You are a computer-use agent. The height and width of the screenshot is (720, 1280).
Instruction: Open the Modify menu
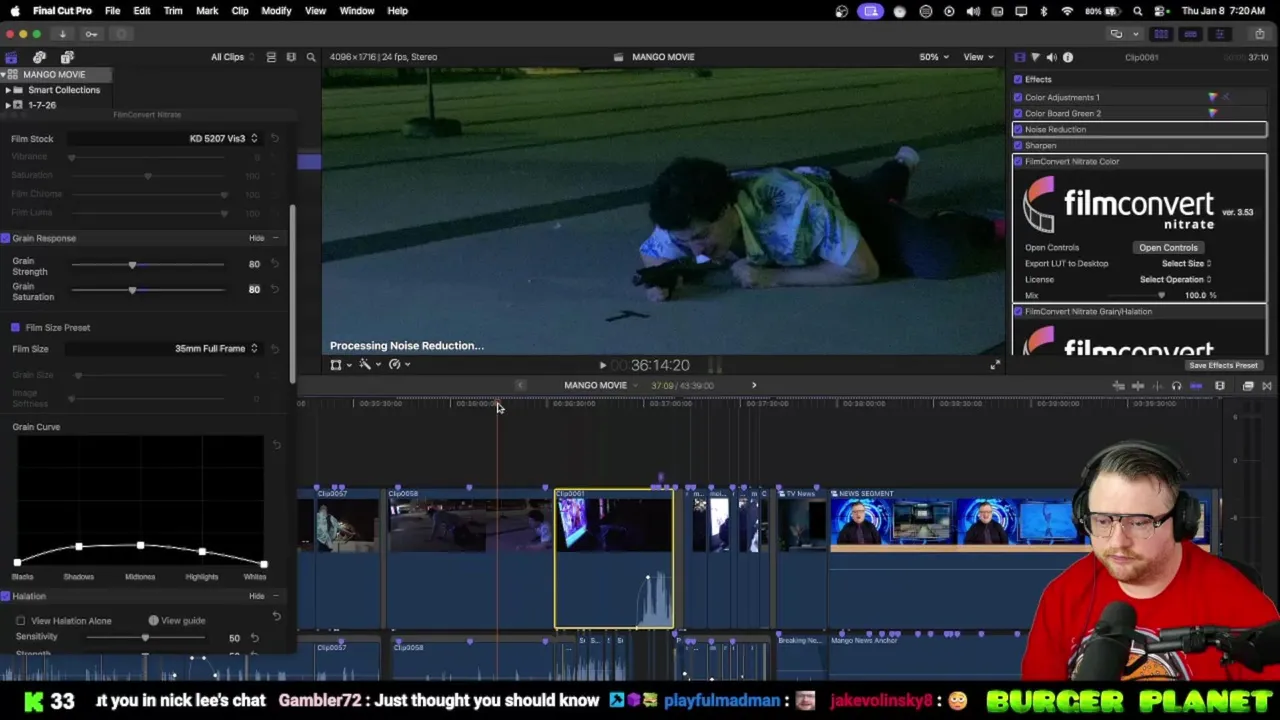(x=276, y=11)
